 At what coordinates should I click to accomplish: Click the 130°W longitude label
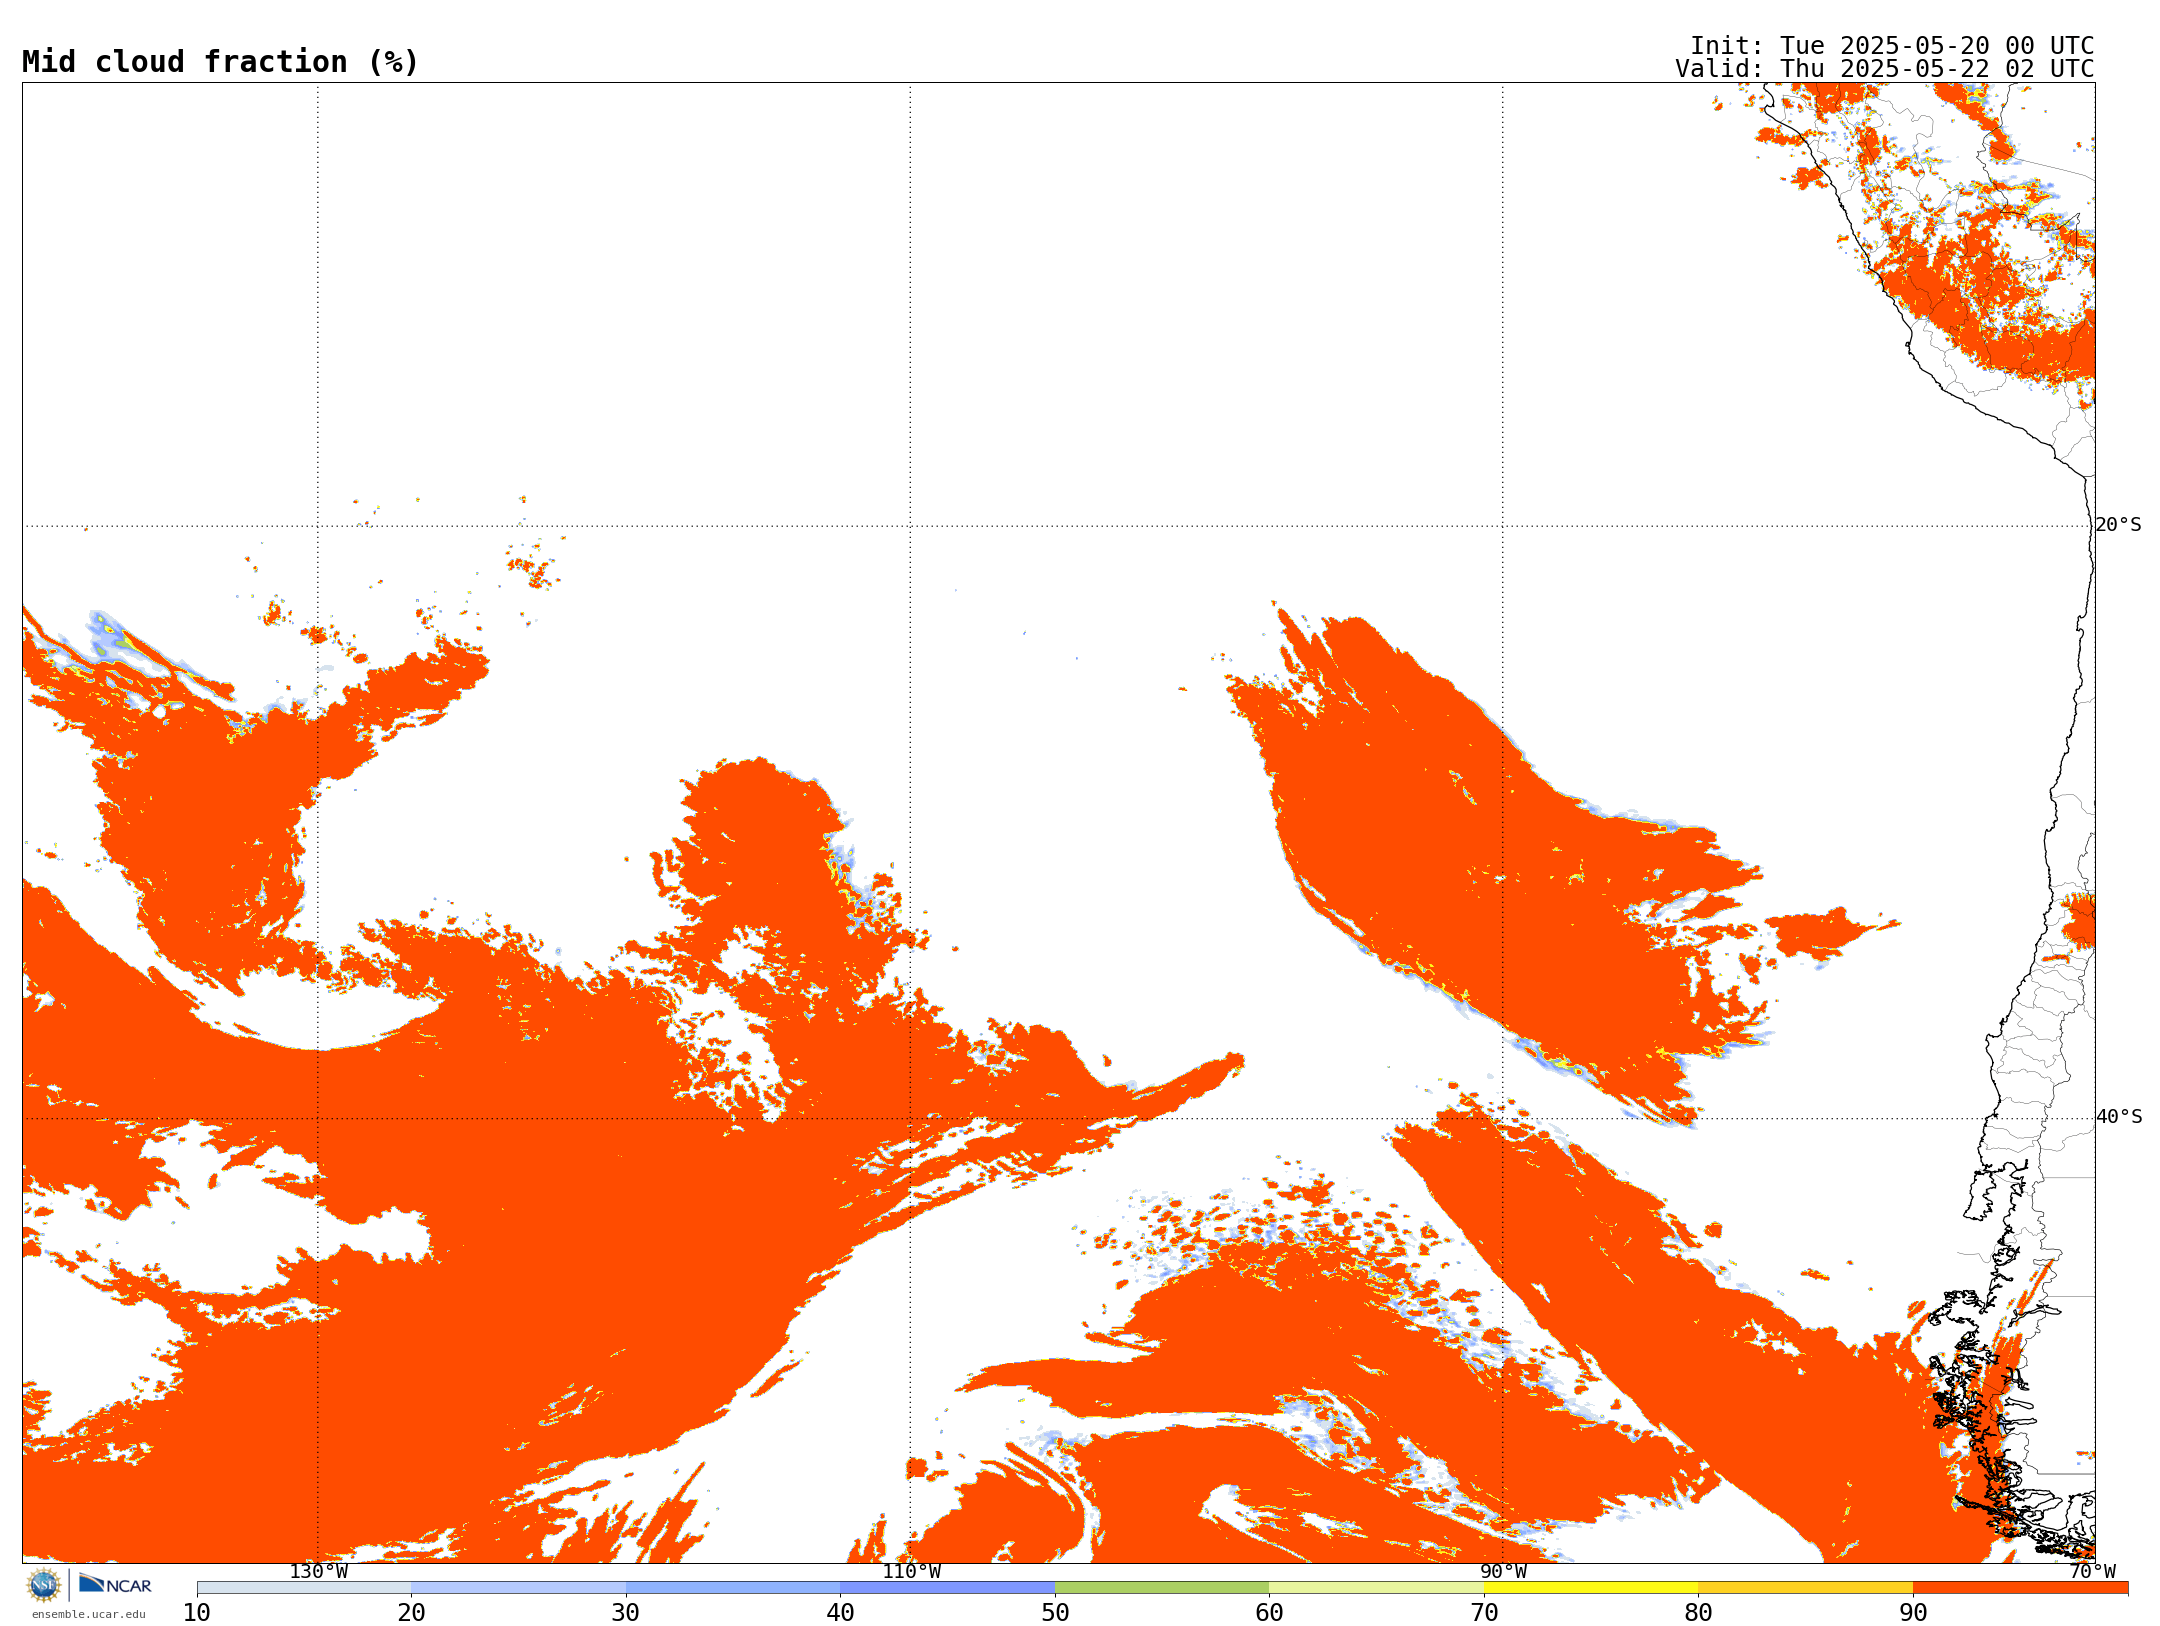pyautogui.click(x=318, y=1572)
